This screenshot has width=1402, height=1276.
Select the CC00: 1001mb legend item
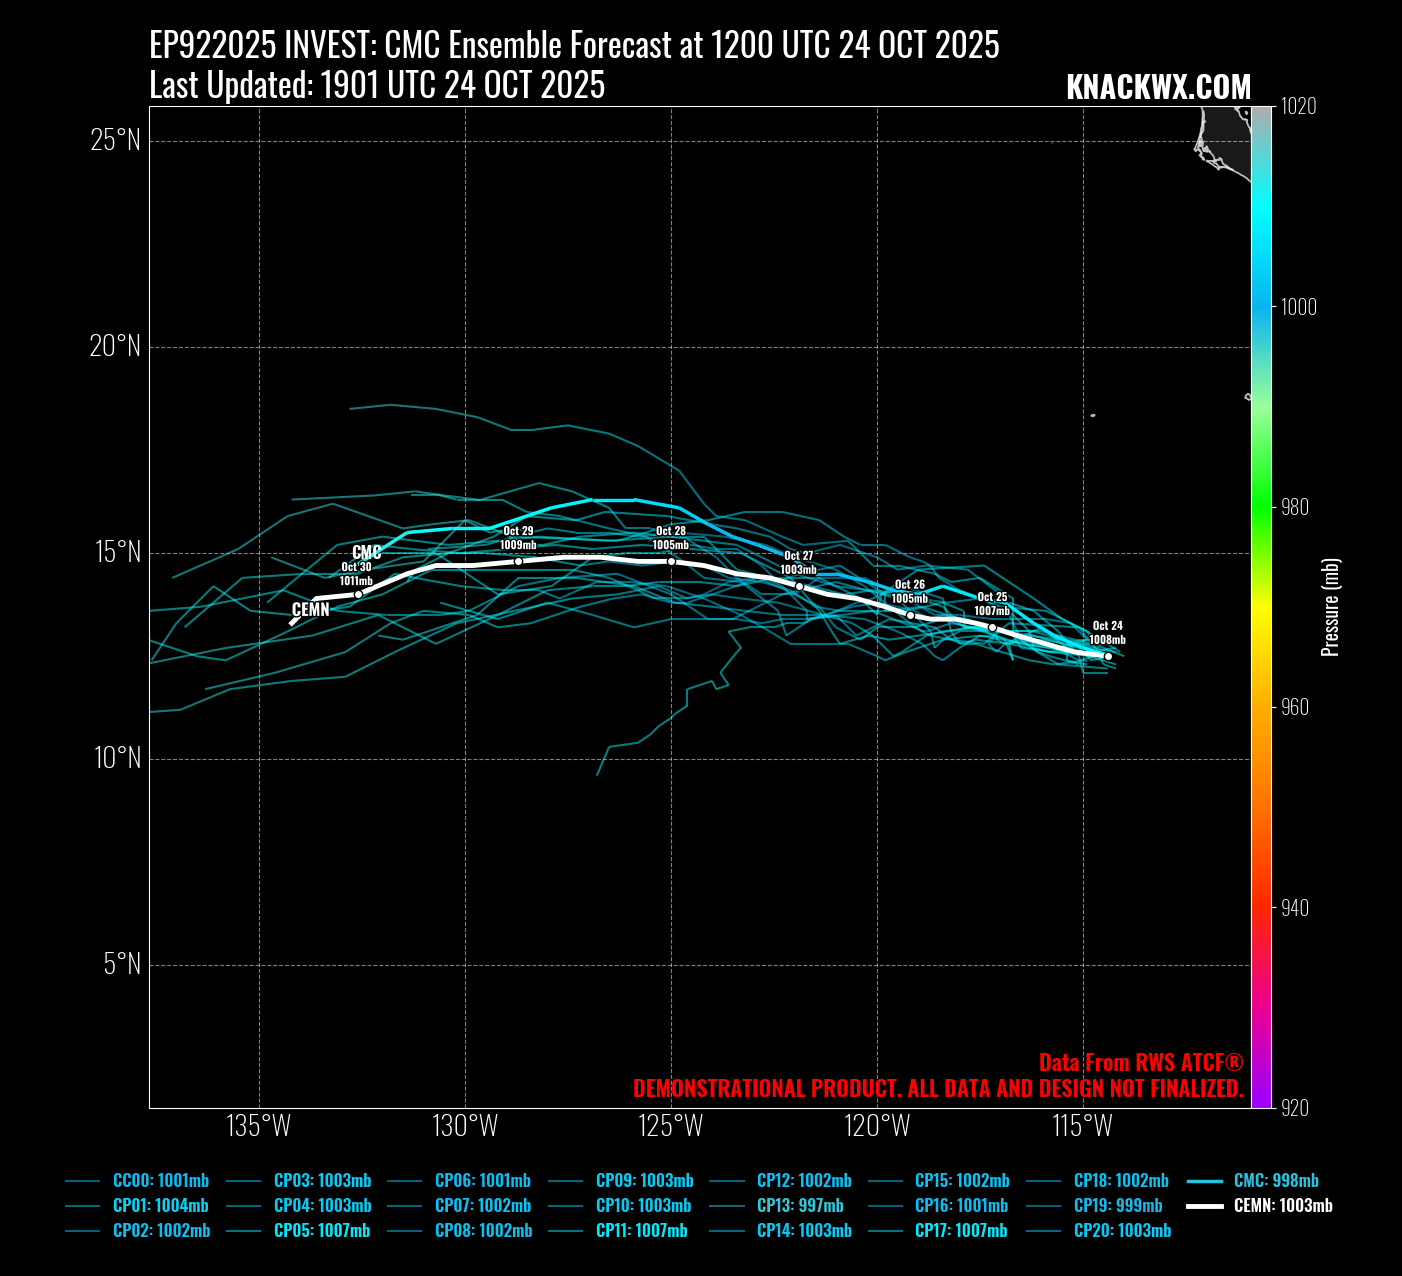pyautogui.click(x=160, y=1181)
